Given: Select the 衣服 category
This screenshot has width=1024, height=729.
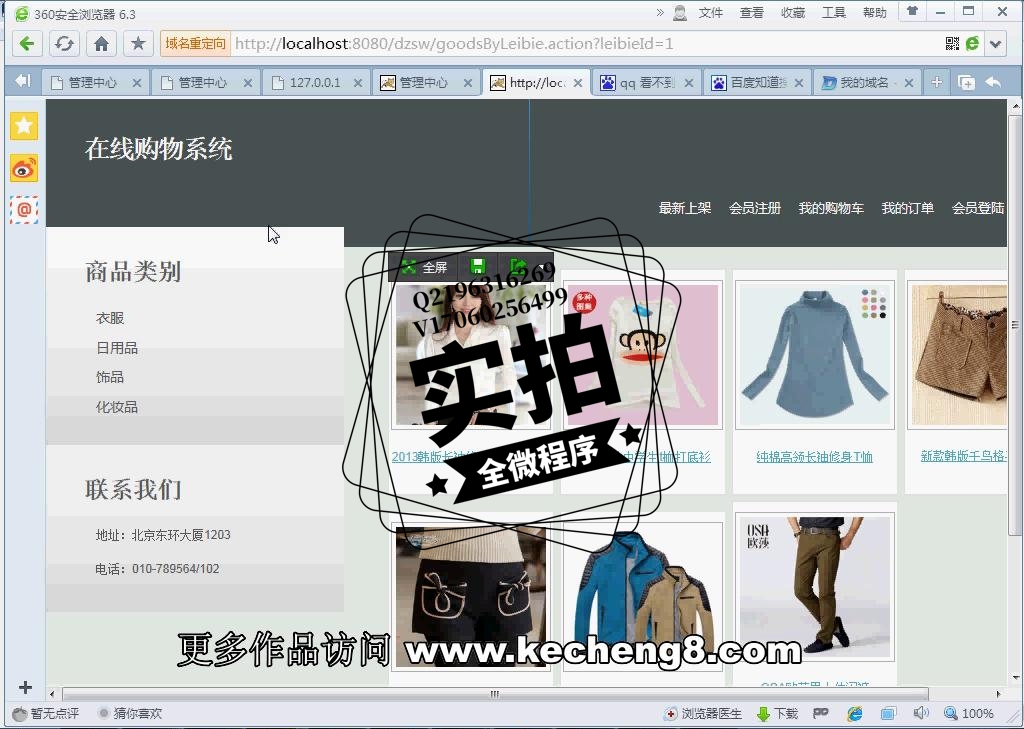Looking at the screenshot, I should [x=110, y=318].
